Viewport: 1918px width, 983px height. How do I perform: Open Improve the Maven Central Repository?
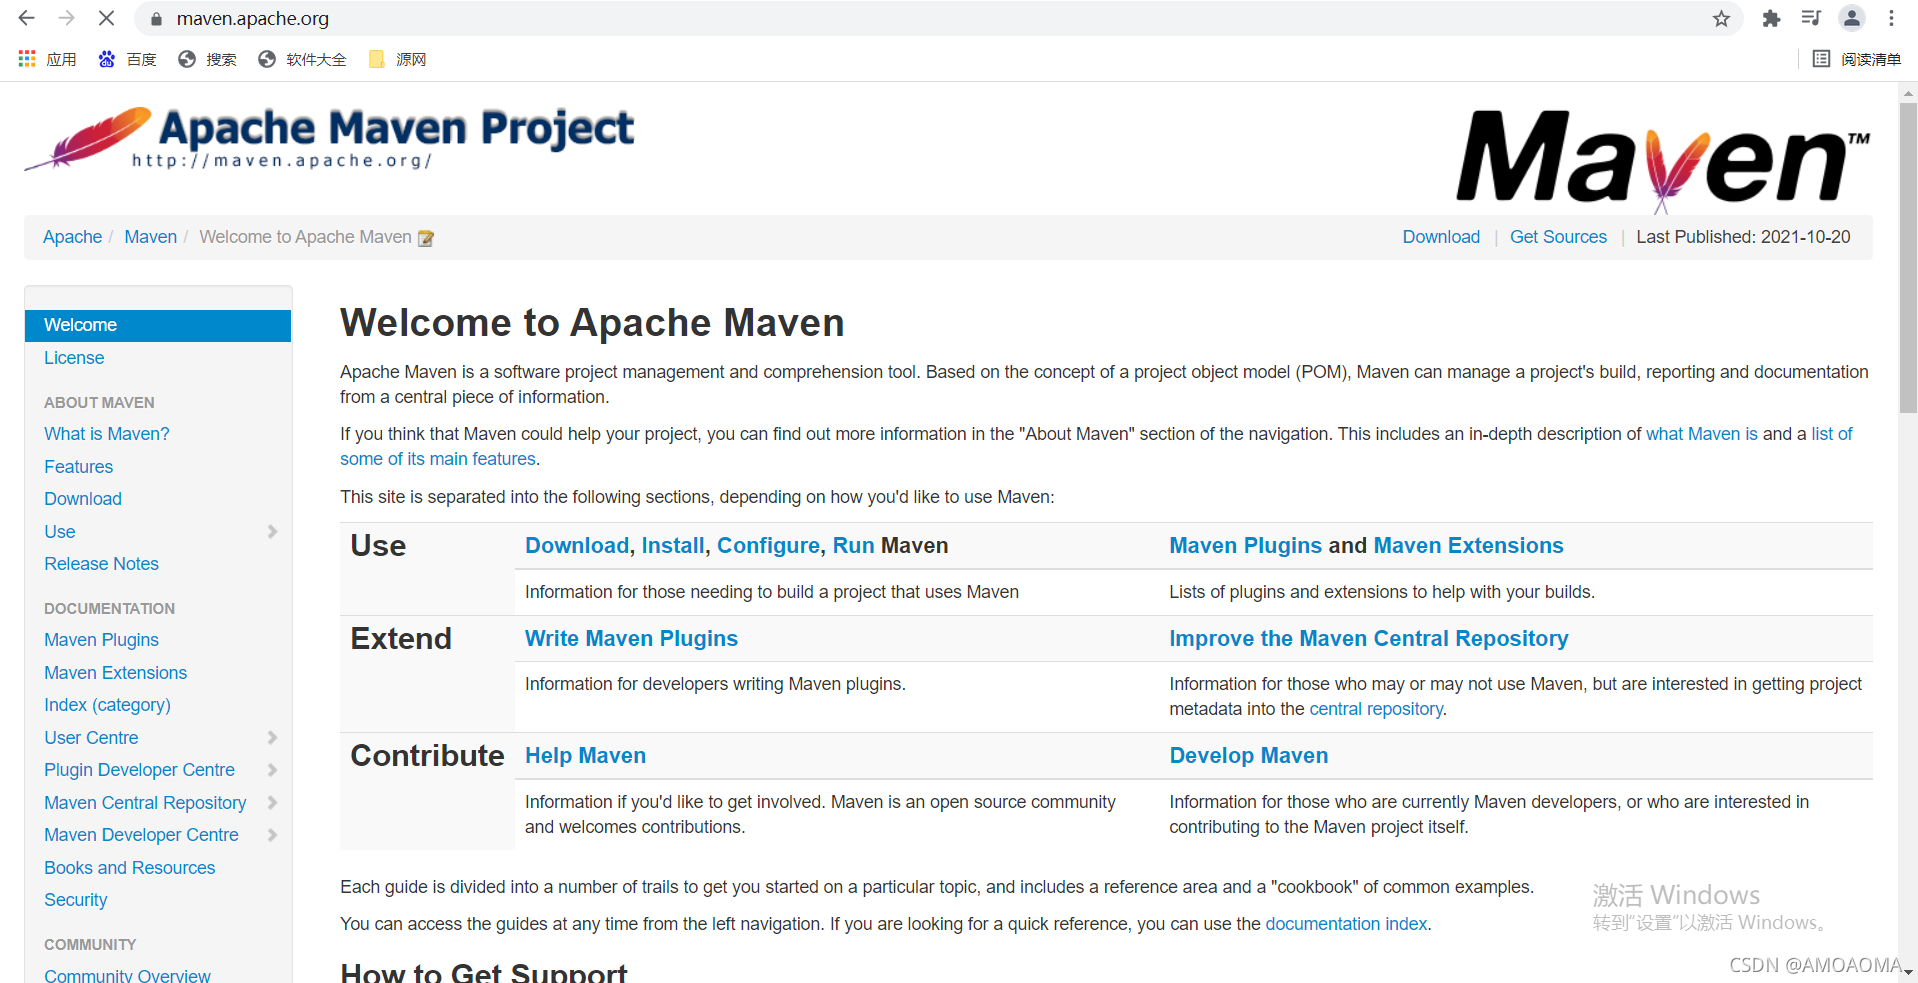1369,639
